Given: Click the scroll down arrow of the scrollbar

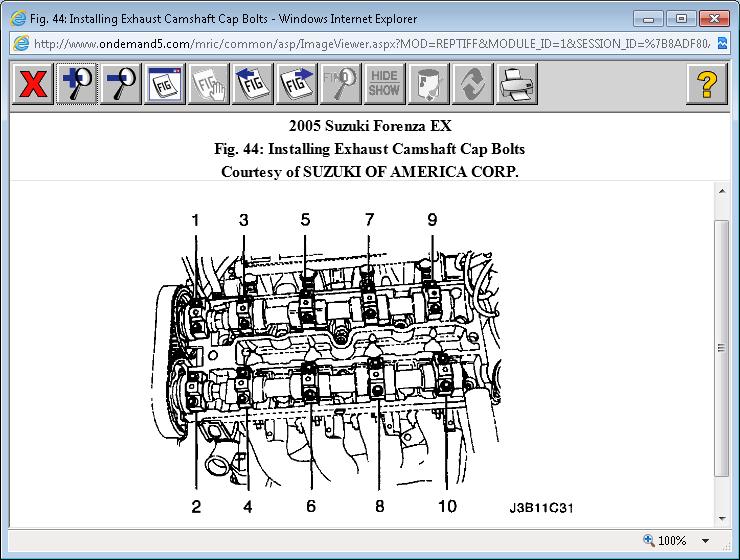Looking at the screenshot, I should tap(722, 518).
